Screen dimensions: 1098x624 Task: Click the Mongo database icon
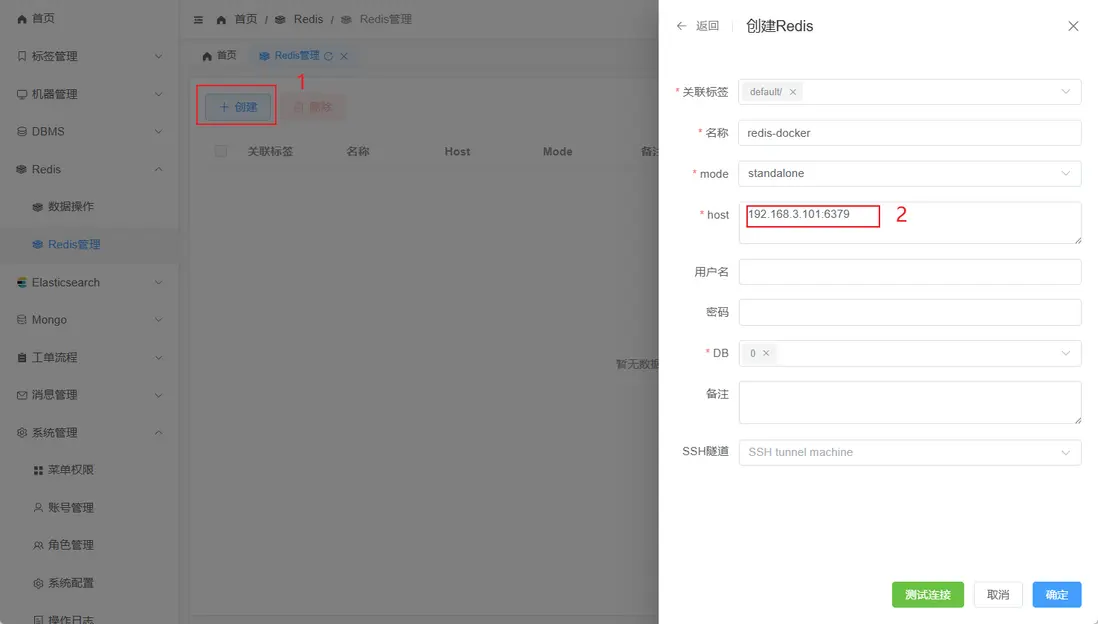(x=22, y=319)
